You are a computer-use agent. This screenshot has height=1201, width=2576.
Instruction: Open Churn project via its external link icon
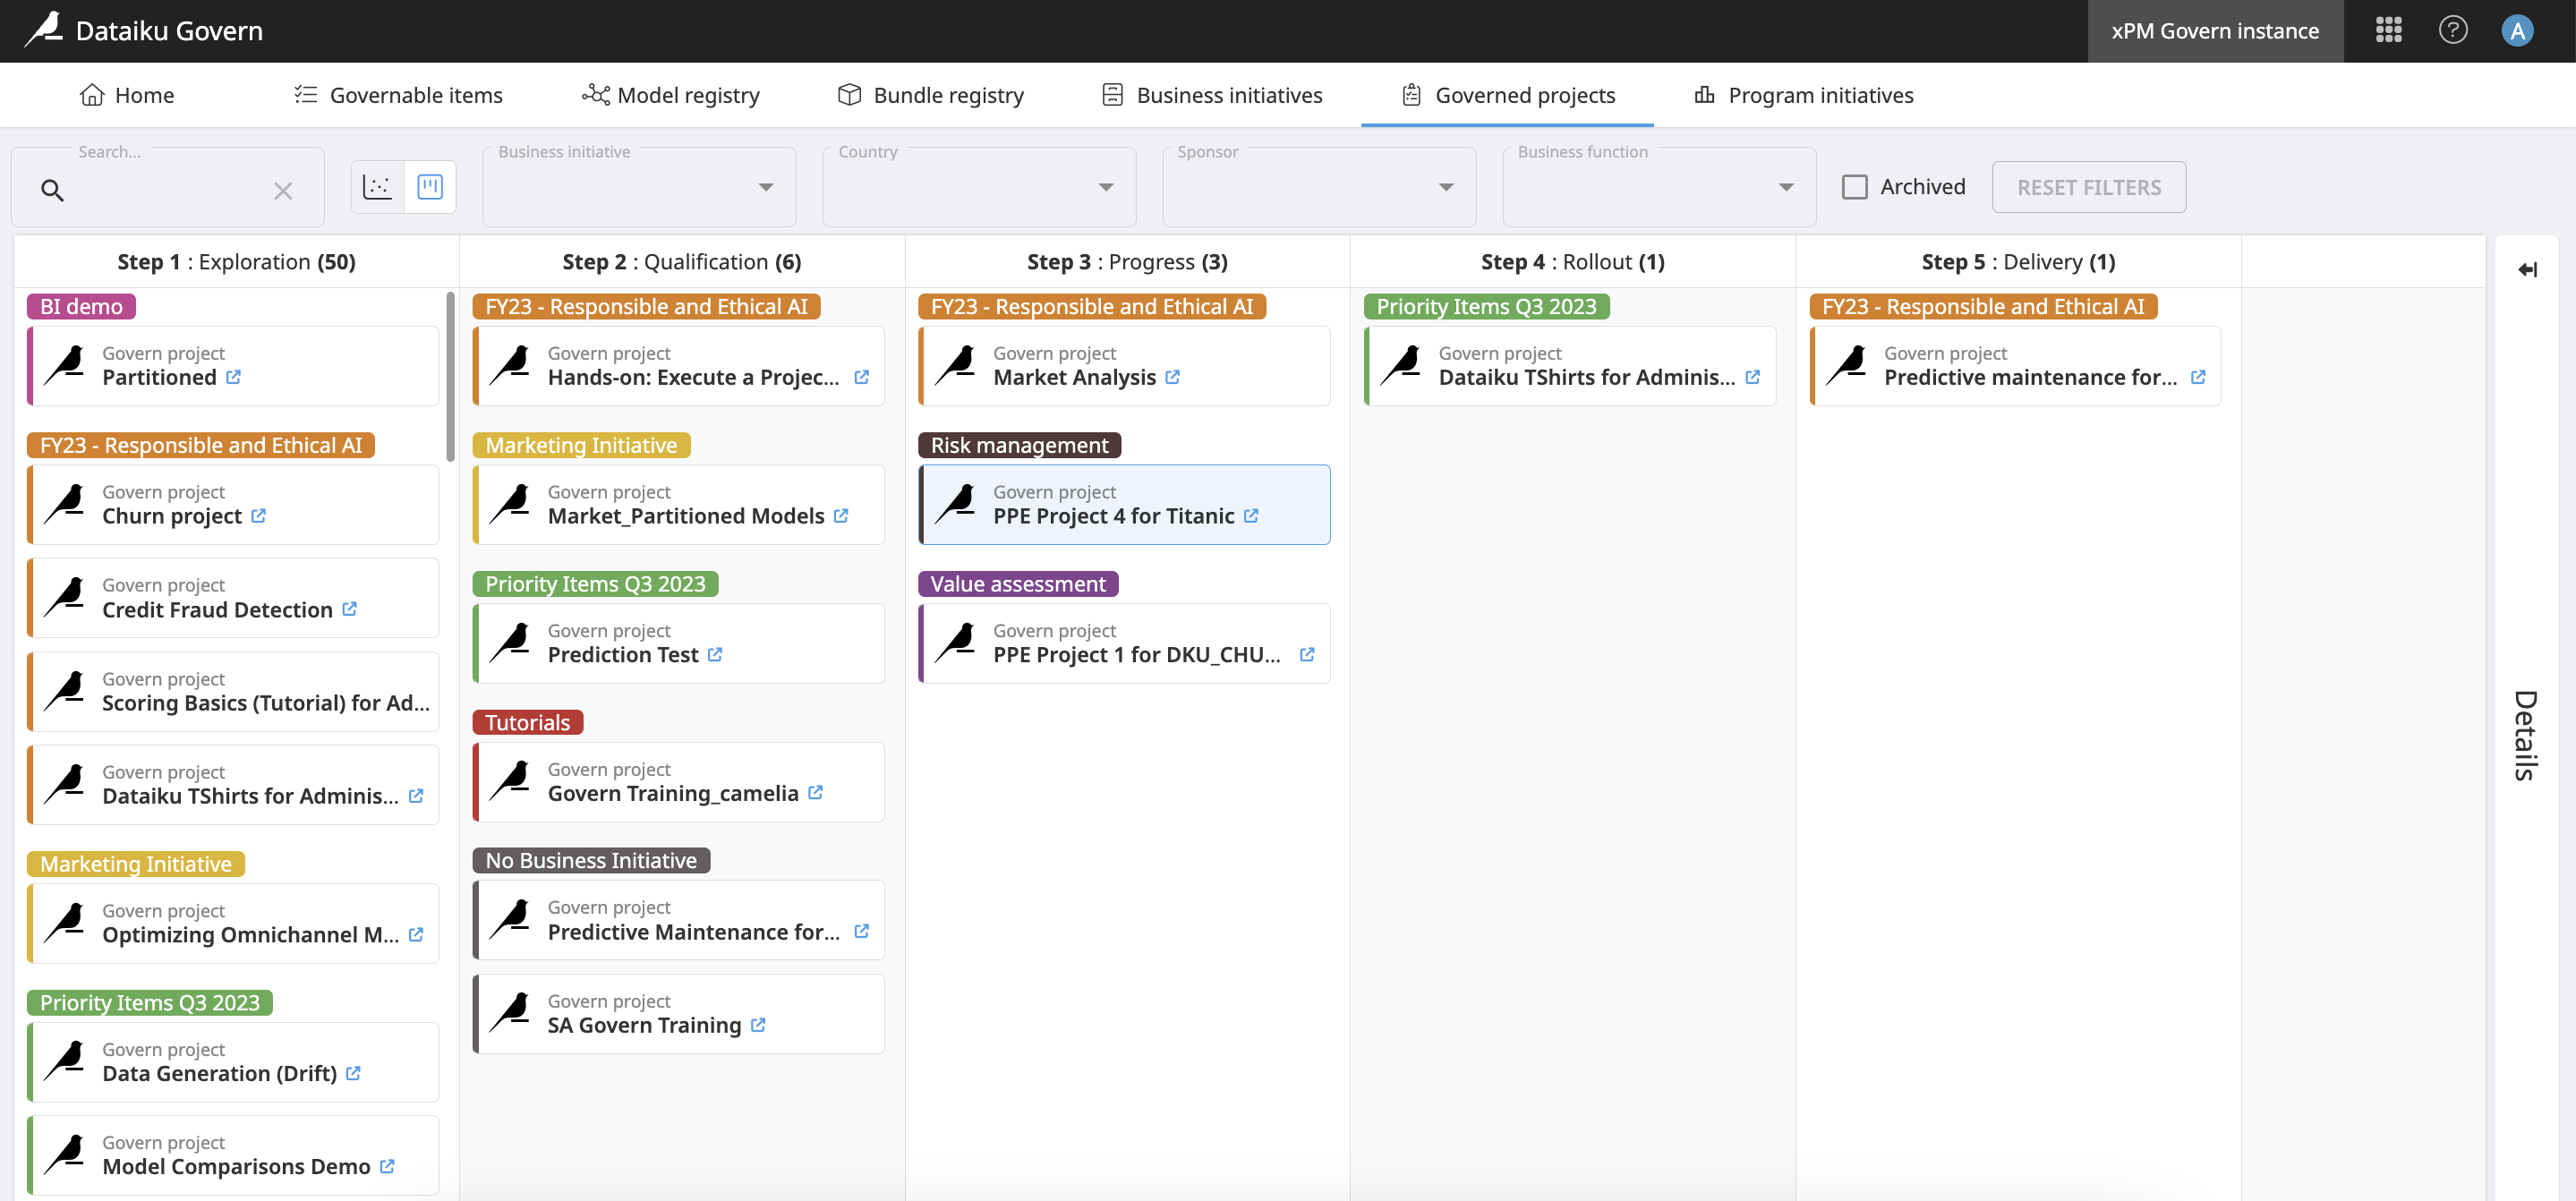[x=259, y=516]
